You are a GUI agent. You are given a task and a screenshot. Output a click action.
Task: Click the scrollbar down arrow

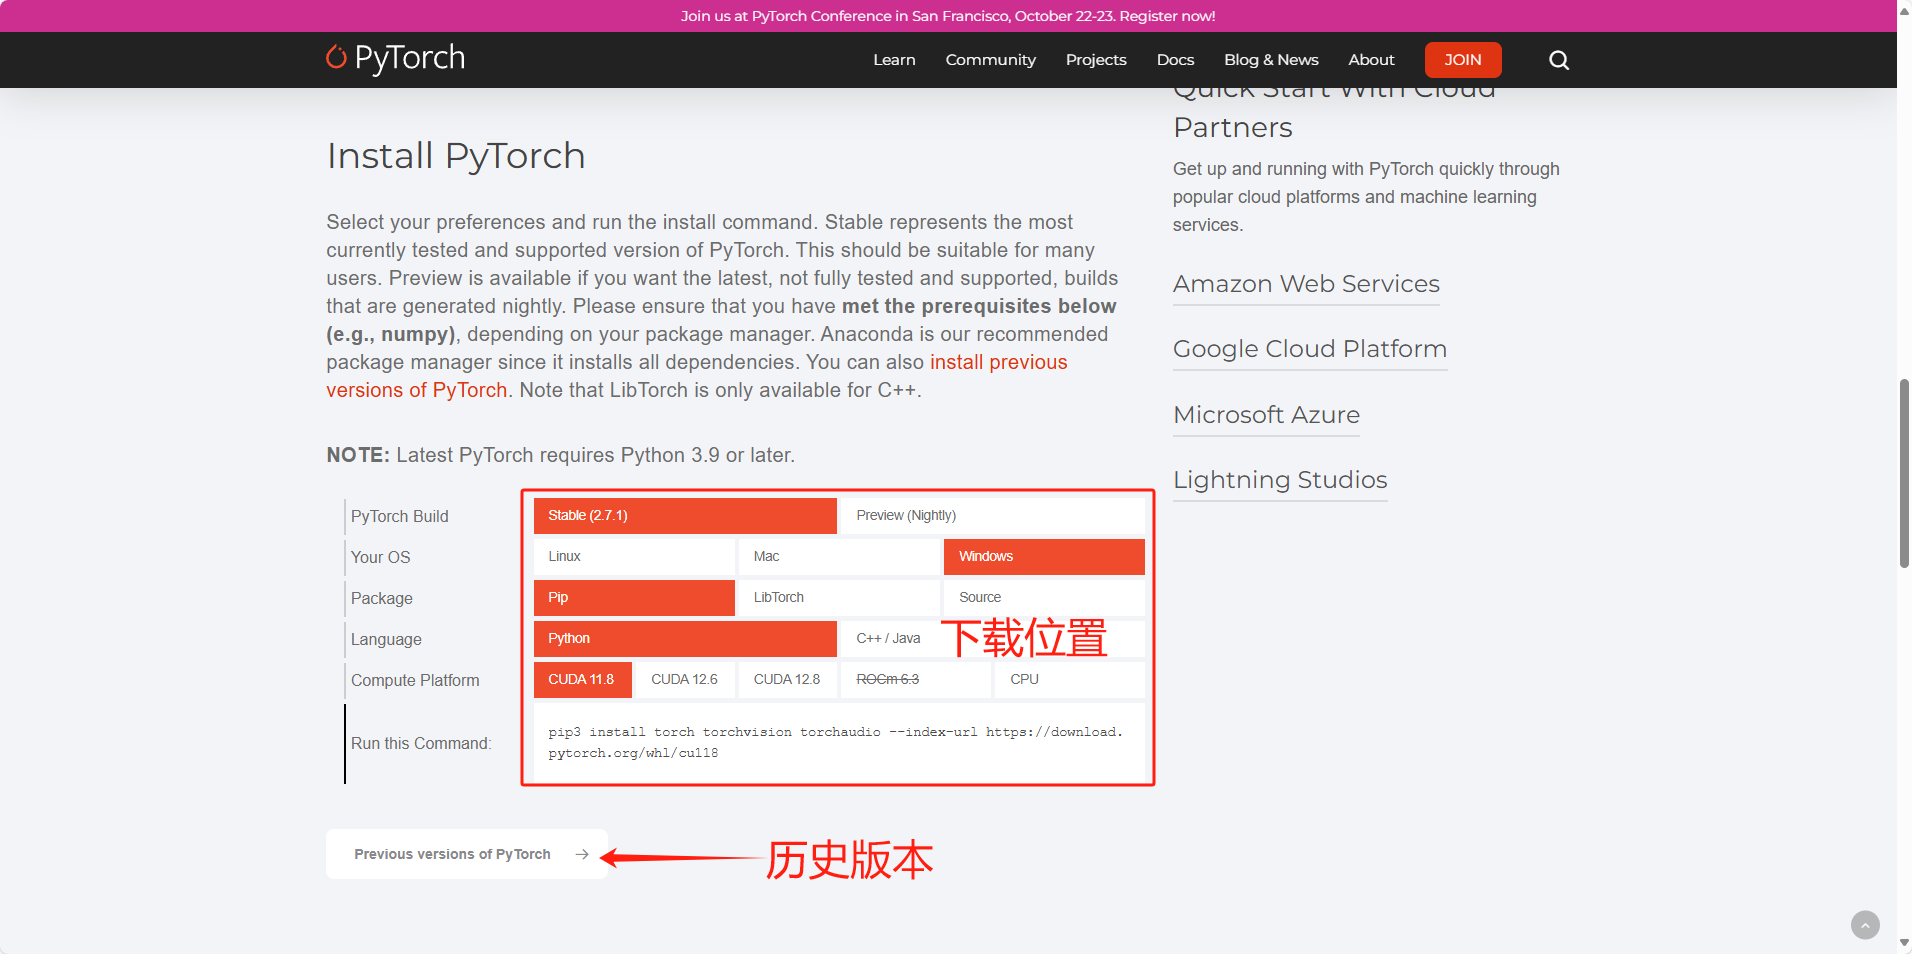click(x=1904, y=943)
